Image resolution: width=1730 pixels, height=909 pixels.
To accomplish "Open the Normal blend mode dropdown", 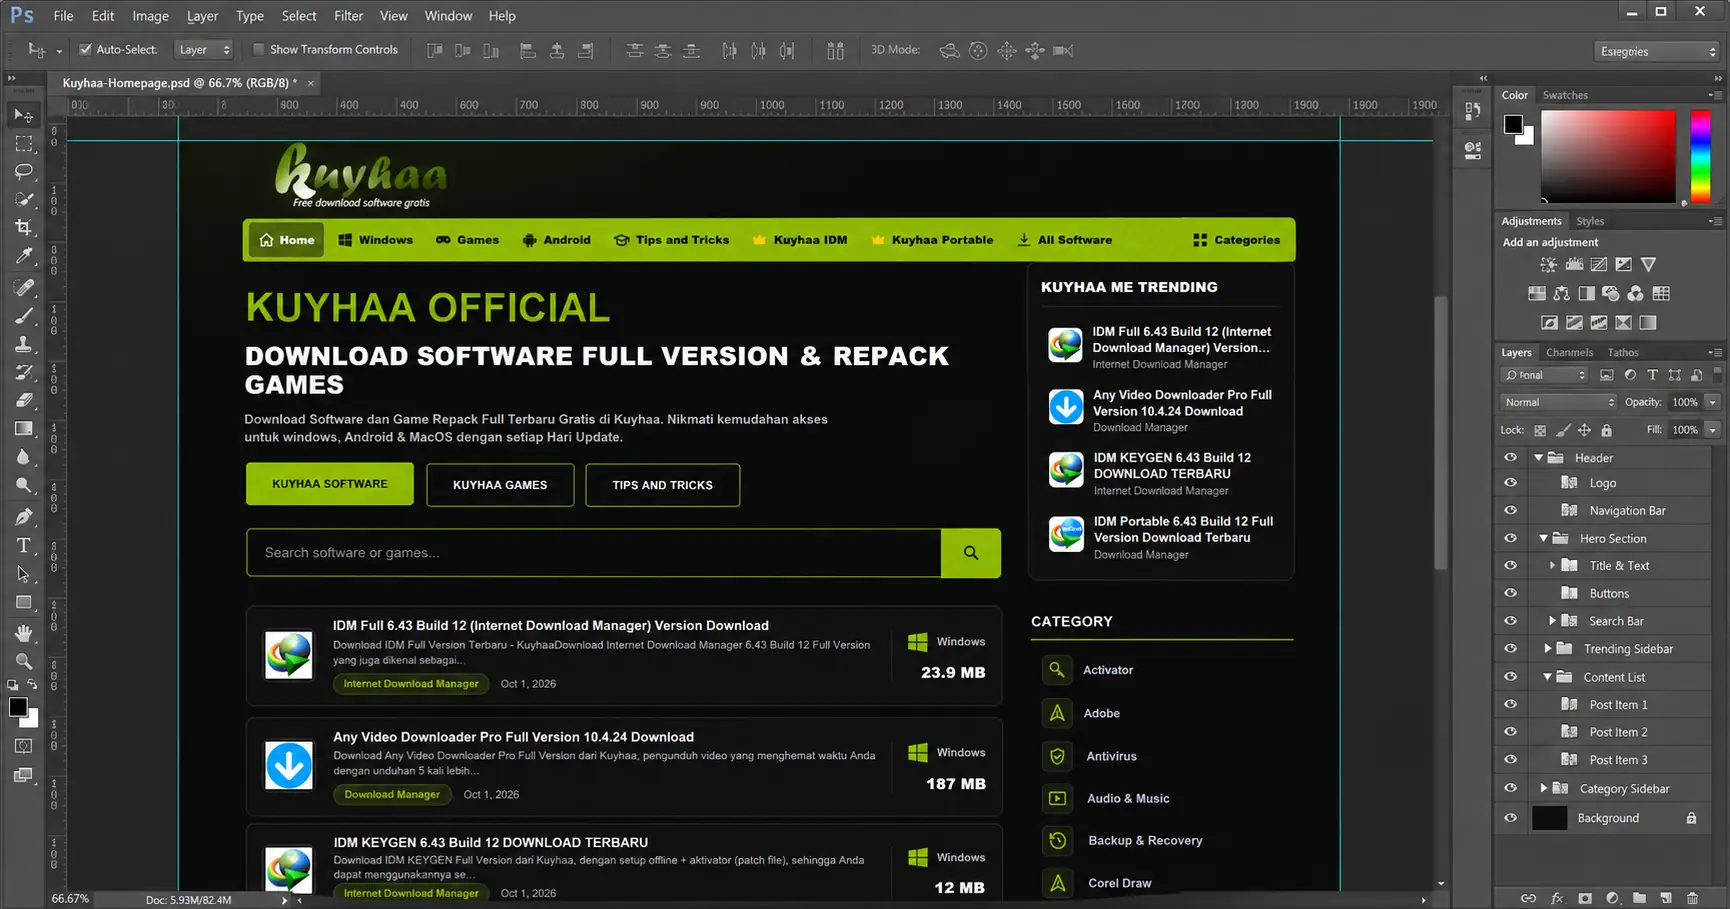I will point(1558,402).
